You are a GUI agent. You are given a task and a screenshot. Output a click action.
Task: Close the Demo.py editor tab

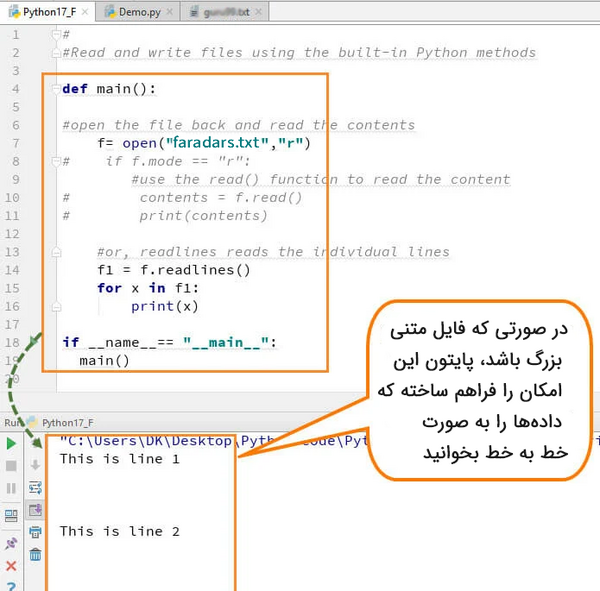pyautogui.click(x=170, y=12)
